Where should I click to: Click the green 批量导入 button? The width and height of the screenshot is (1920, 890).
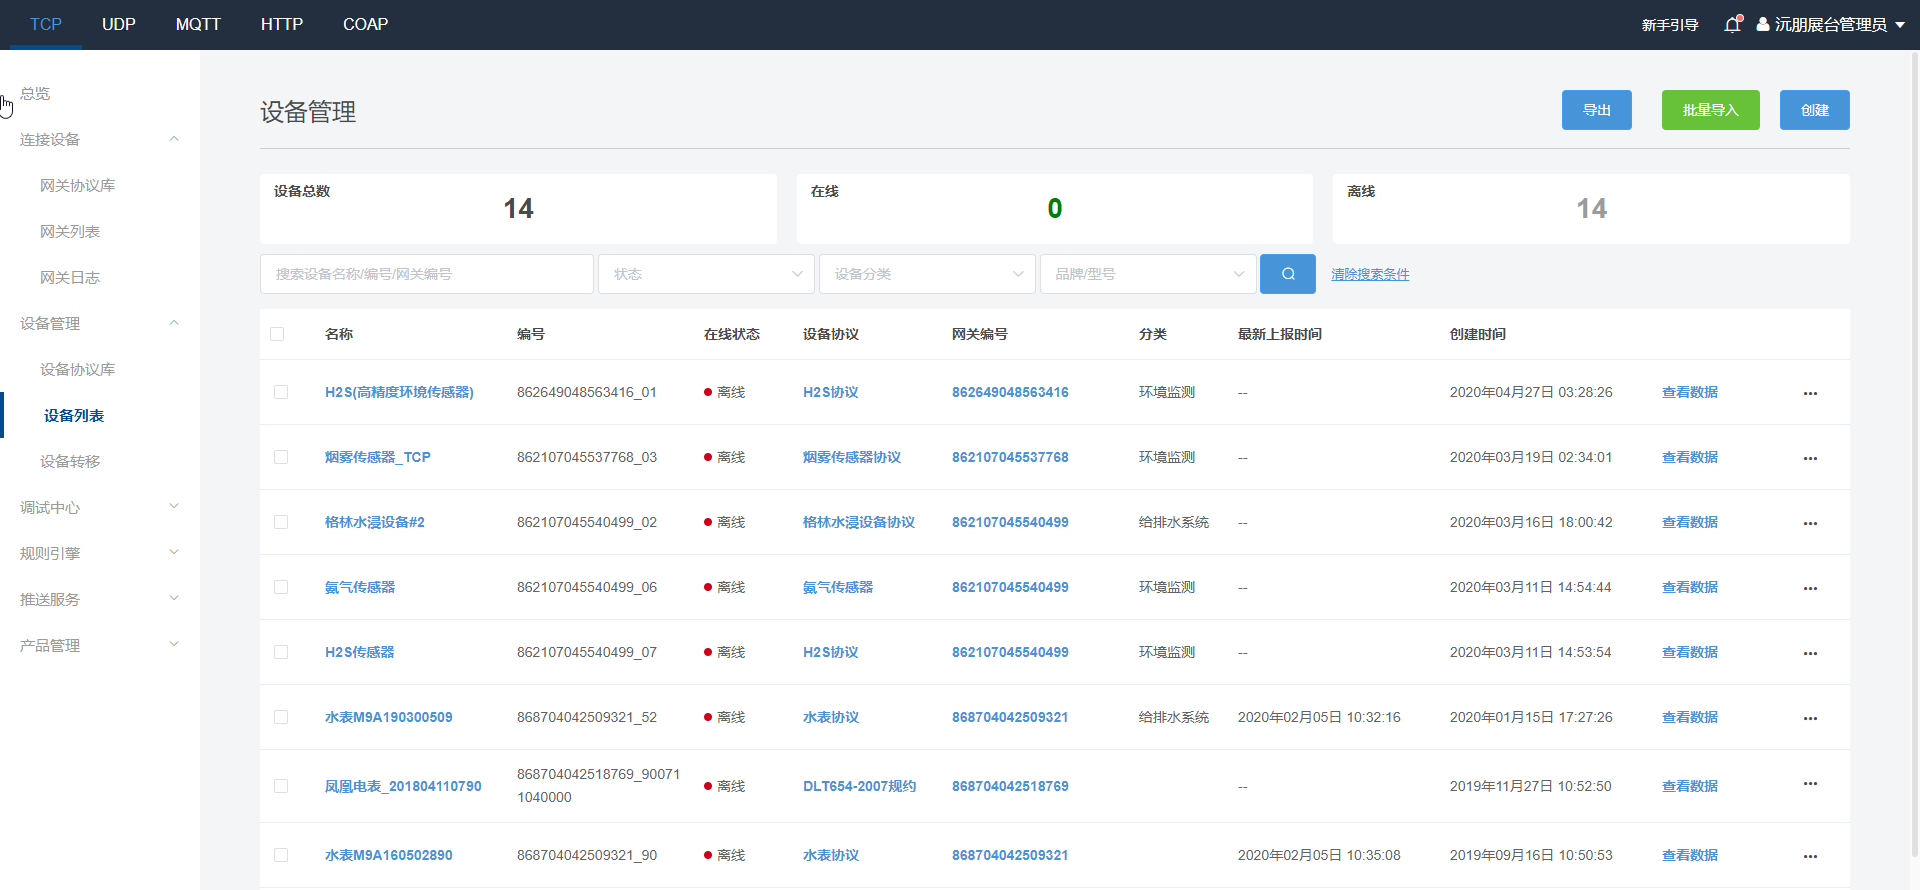coord(1710,110)
